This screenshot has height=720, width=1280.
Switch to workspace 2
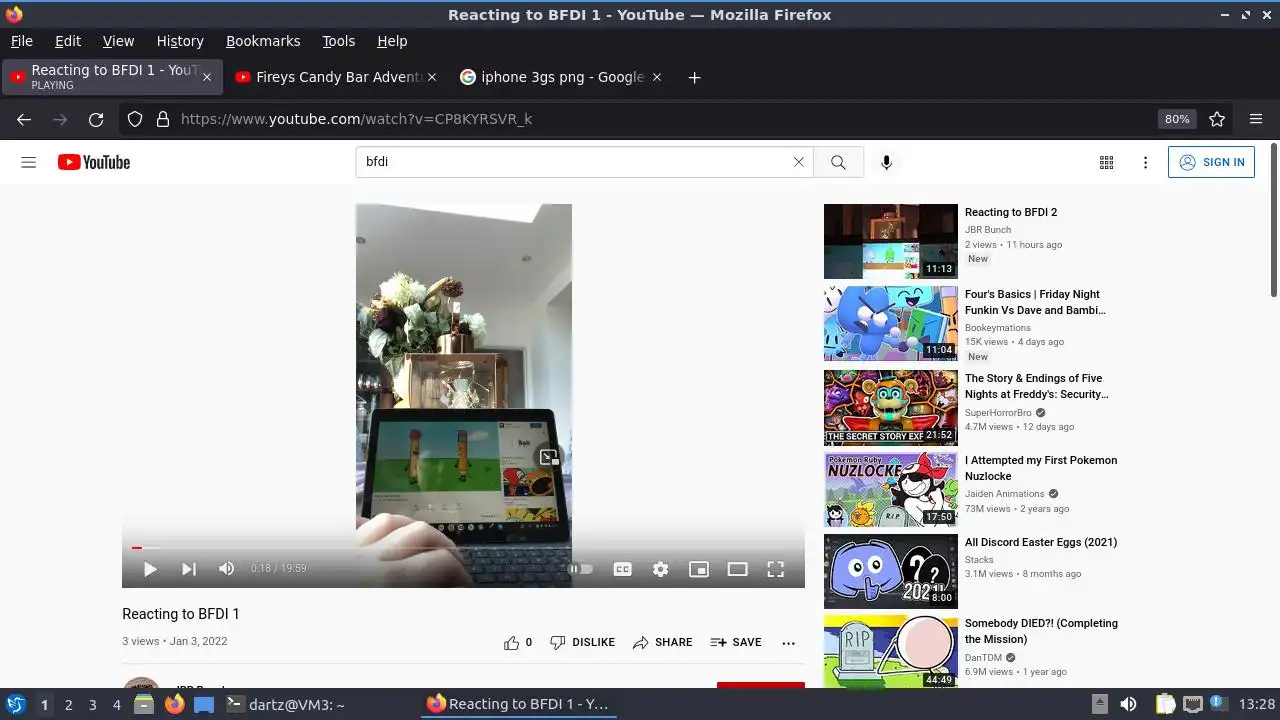point(68,705)
